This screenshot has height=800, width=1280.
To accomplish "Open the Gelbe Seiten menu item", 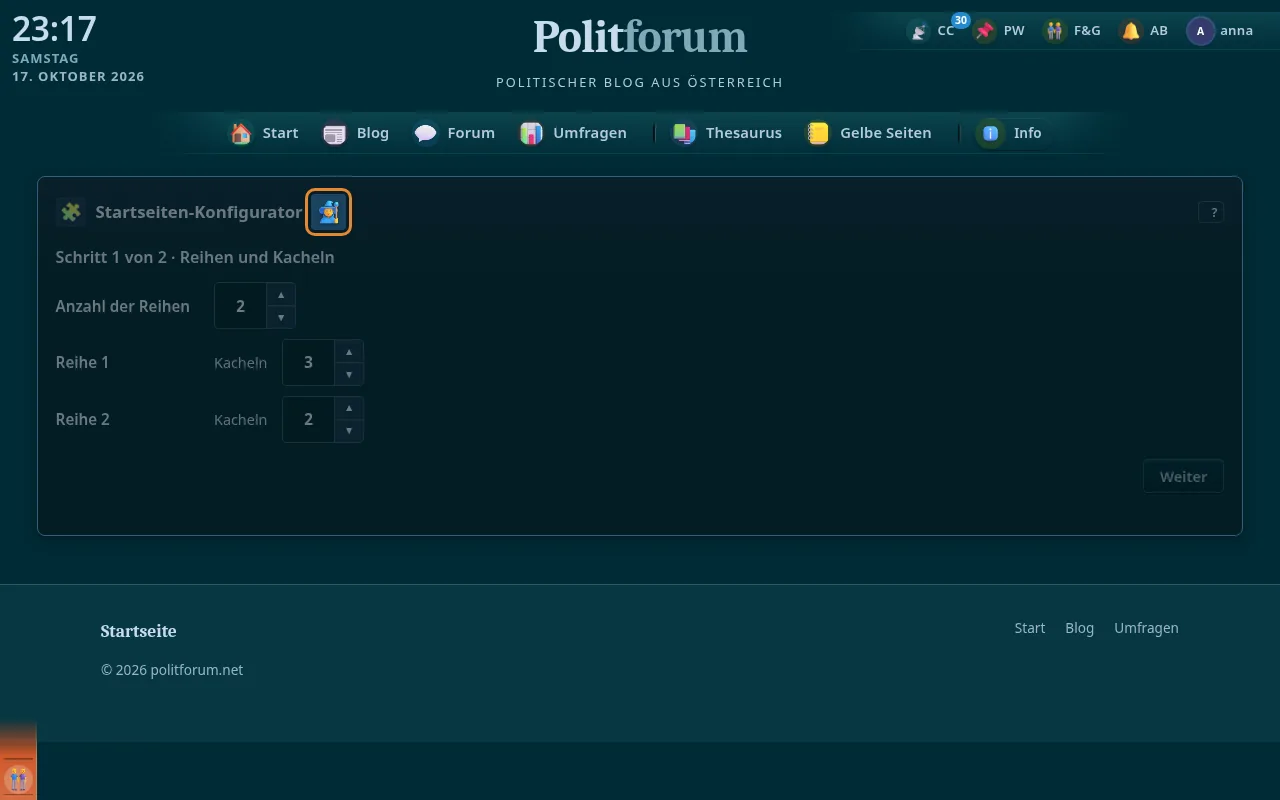I will point(870,133).
